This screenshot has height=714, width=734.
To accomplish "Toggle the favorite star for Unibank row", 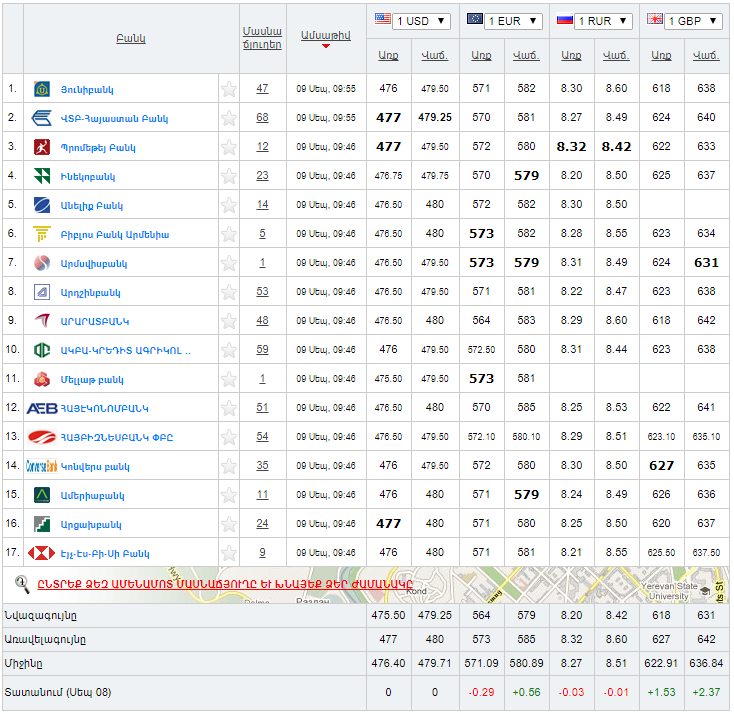I will click(x=229, y=89).
